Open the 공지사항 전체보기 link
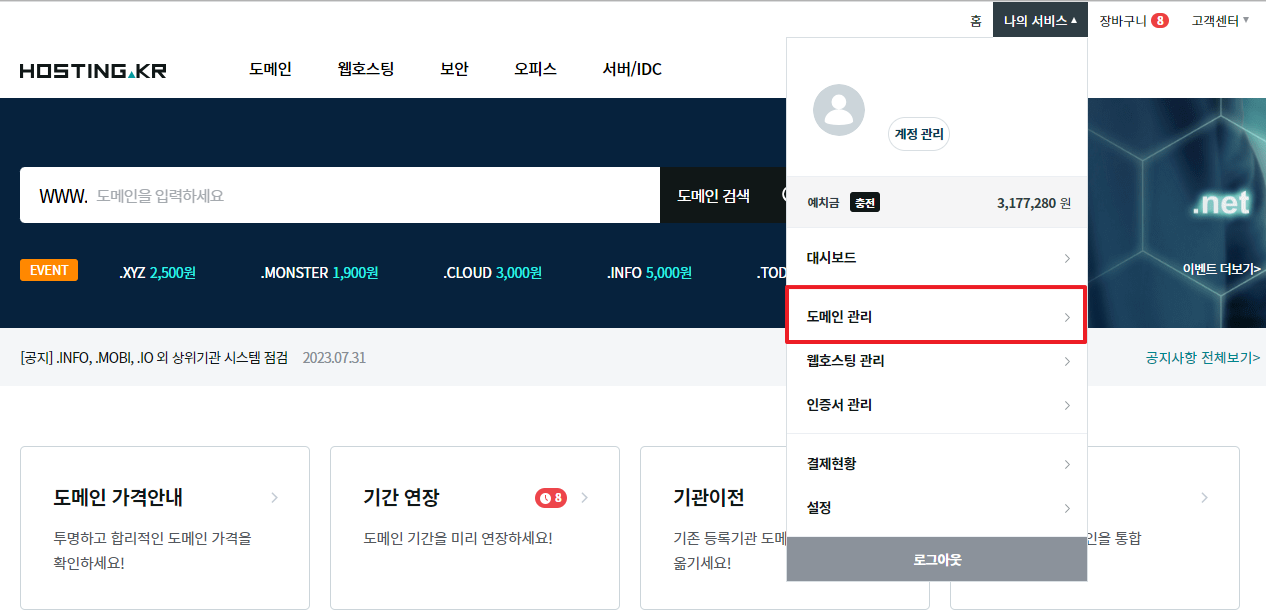The image size is (1266, 616). point(1202,357)
